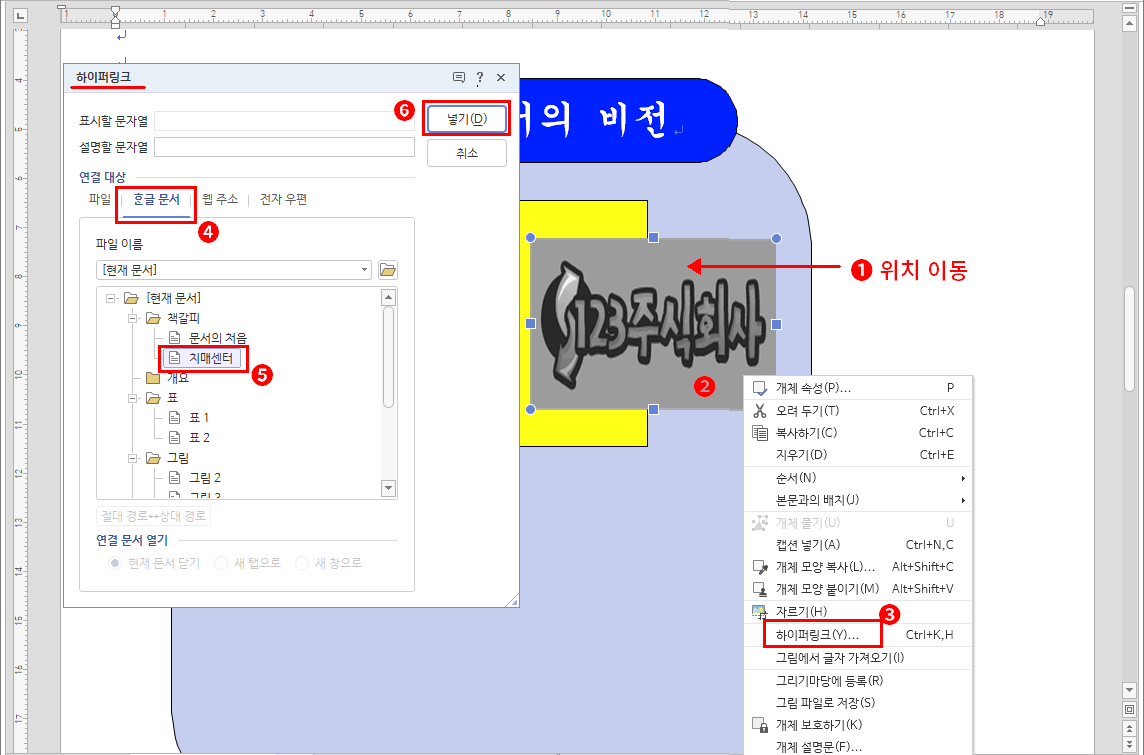Open the comment icon in 하이퍼링크 dialog title

click(459, 77)
